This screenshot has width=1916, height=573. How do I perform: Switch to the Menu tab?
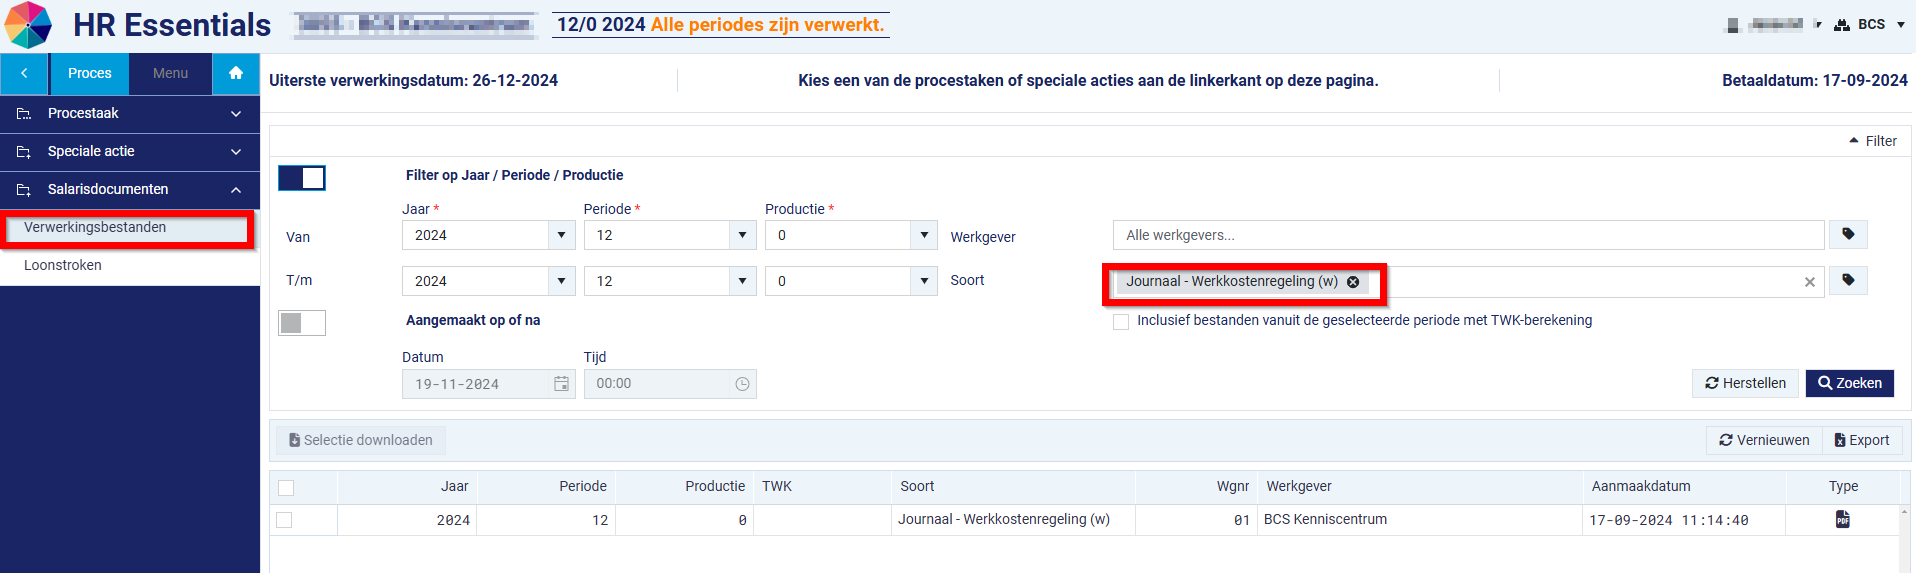(171, 73)
